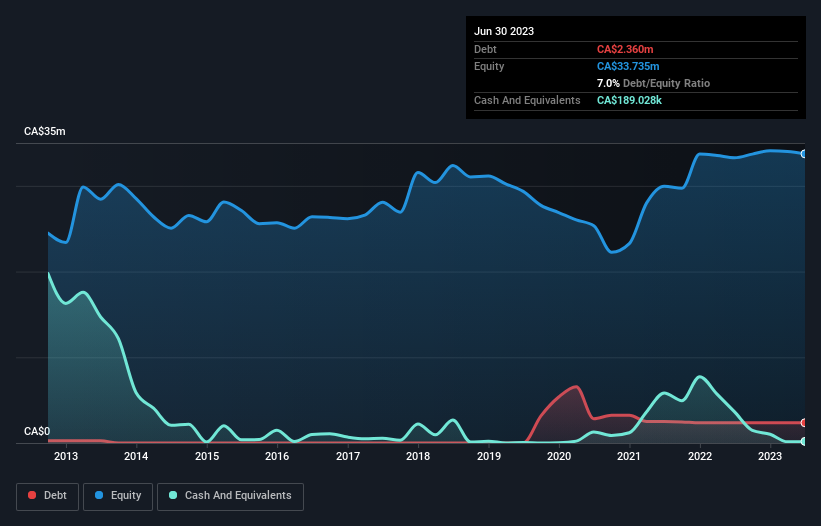
Task: Click the 2022 x-axis label
Action: (x=700, y=456)
